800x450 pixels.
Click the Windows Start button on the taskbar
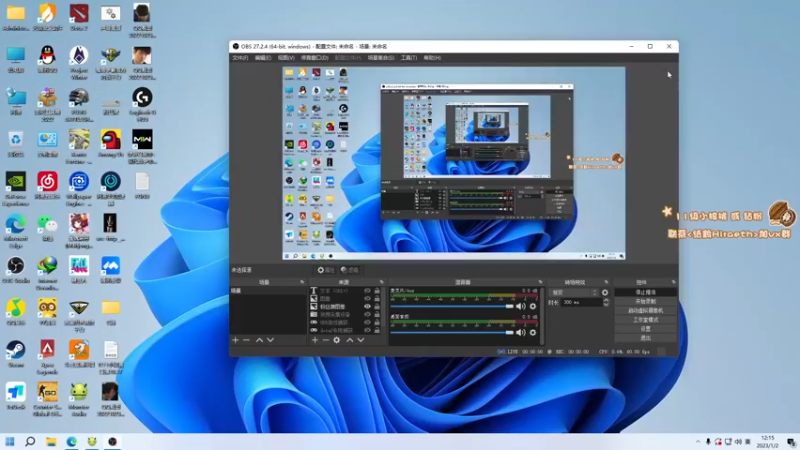[x=10, y=441]
